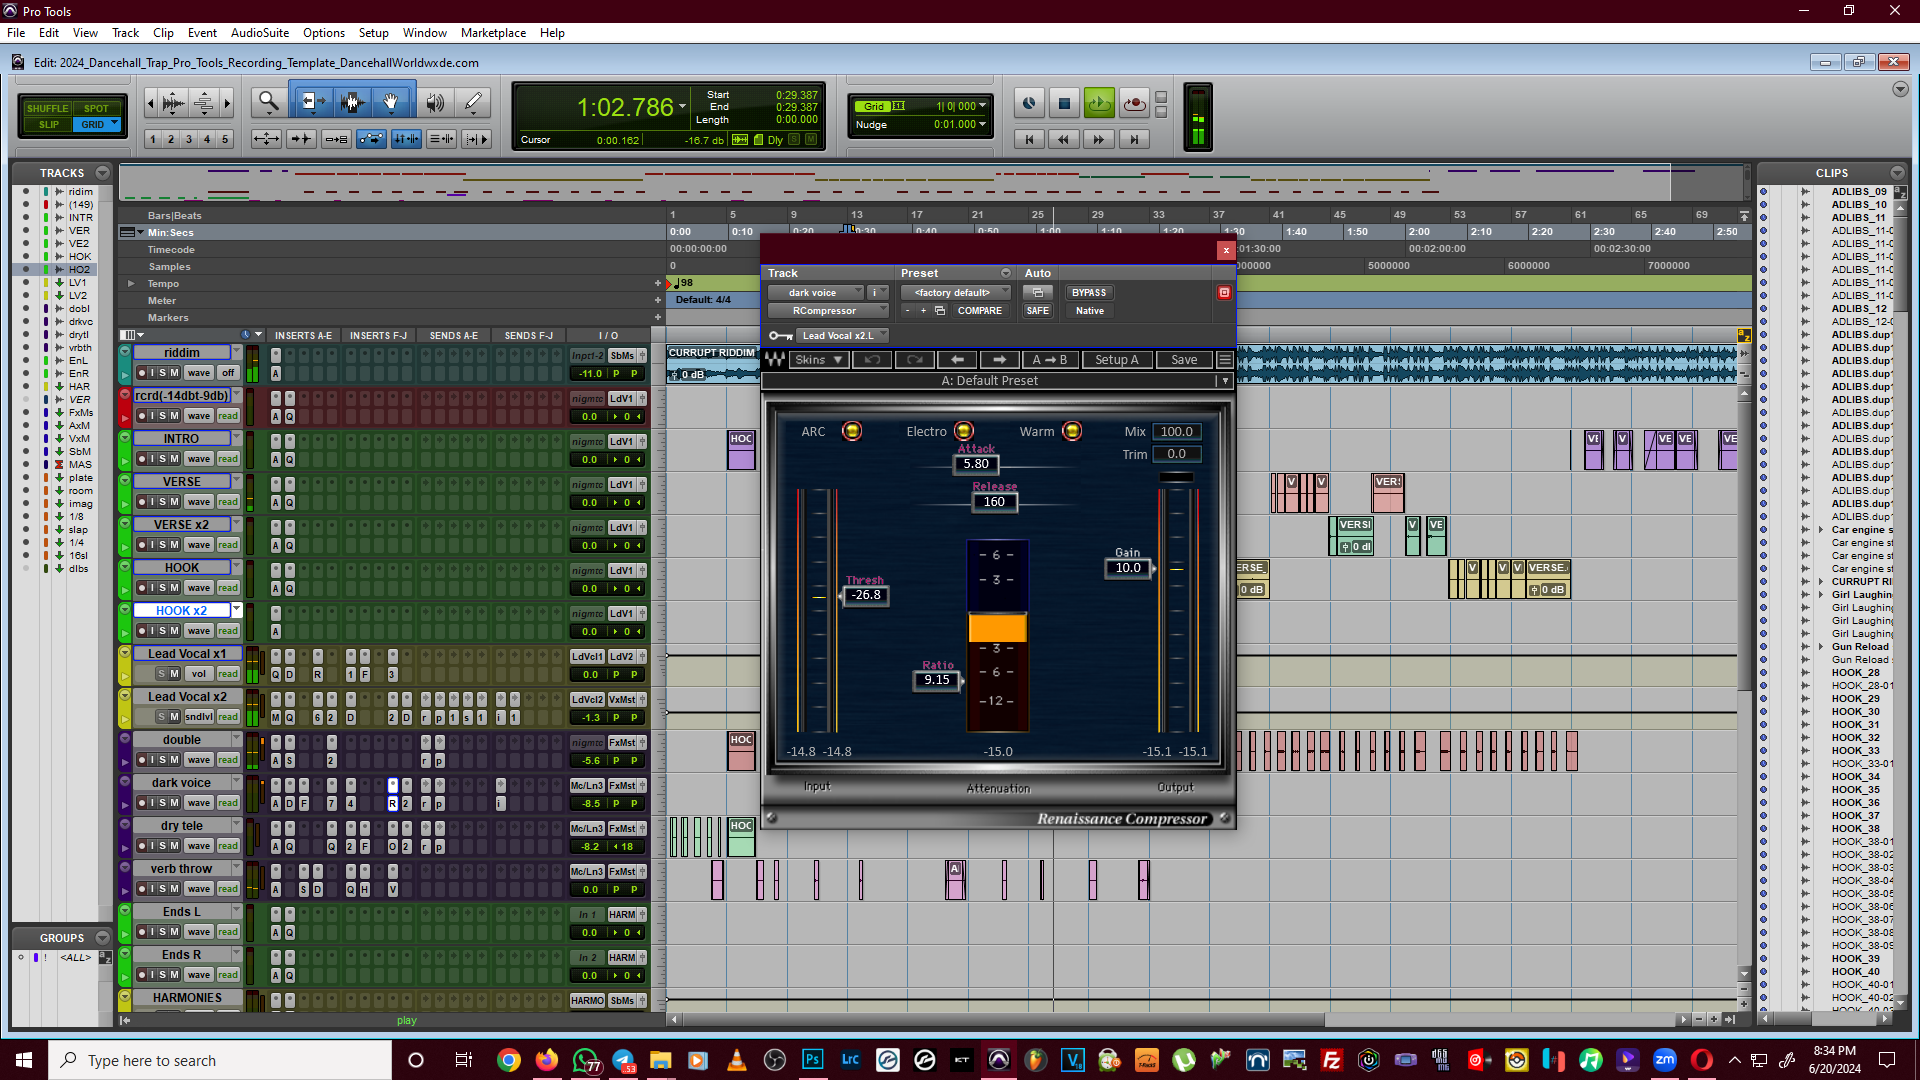The width and height of the screenshot is (1920, 1080).
Task: Open Google Chrome from taskbar
Action: [x=508, y=1060]
